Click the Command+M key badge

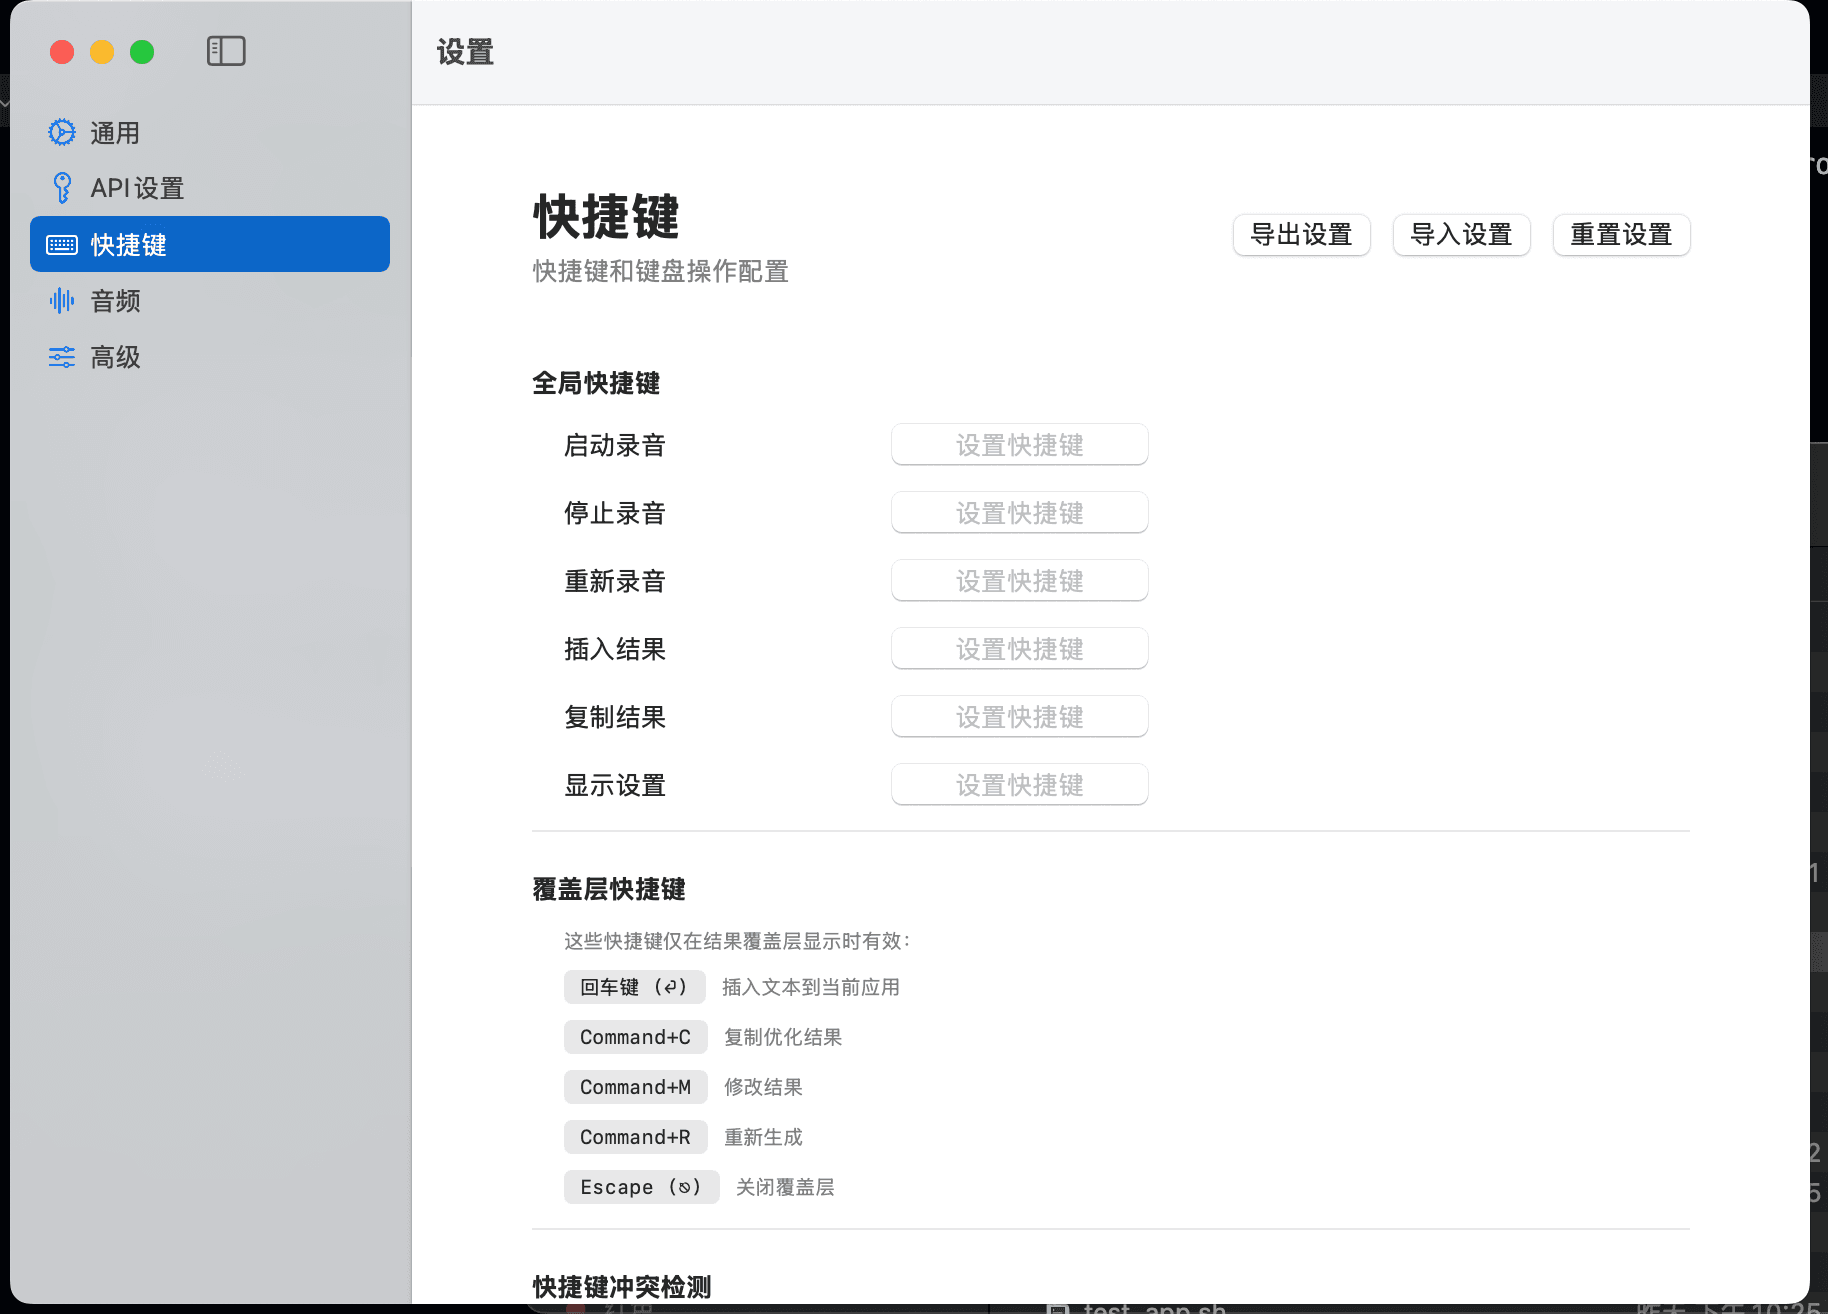pyautogui.click(x=635, y=1087)
